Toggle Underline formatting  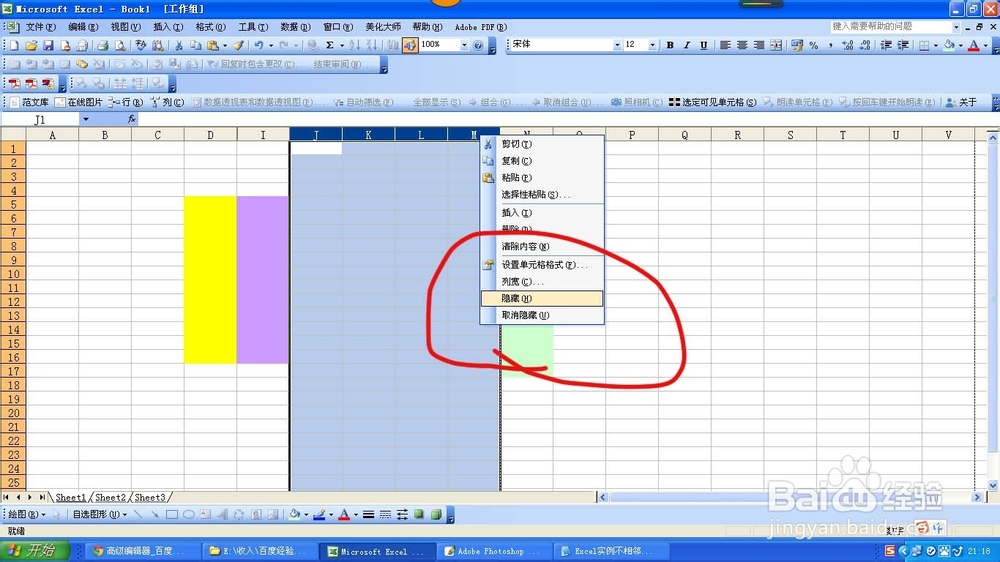pyautogui.click(x=703, y=45)
